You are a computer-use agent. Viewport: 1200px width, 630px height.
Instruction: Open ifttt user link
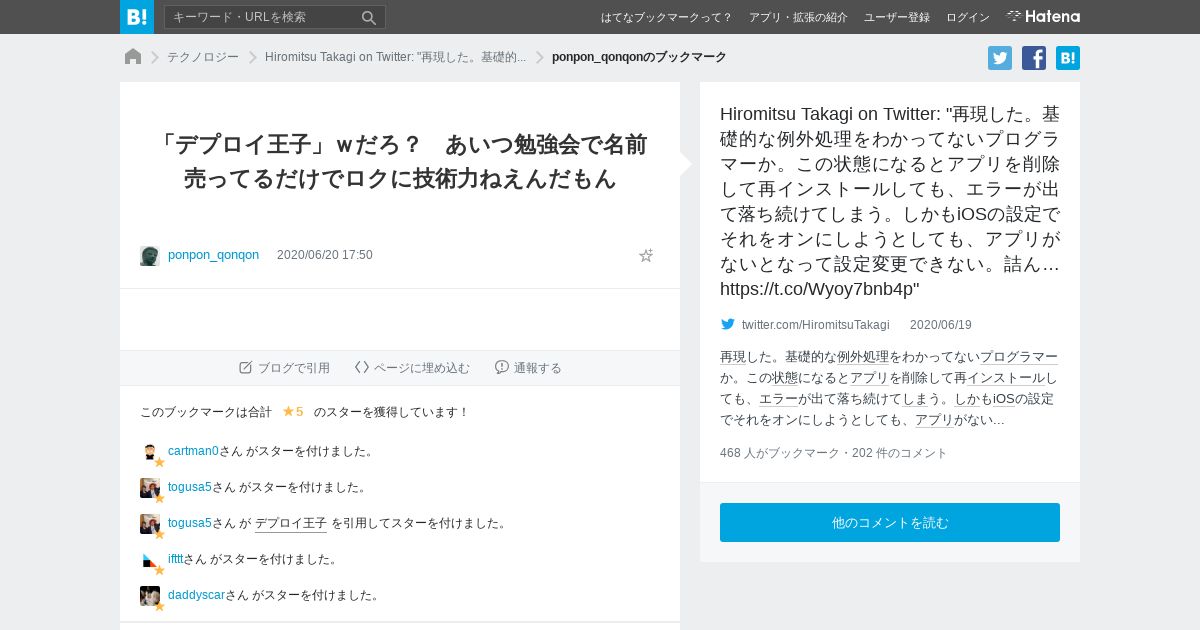click(x=176, y=559)
